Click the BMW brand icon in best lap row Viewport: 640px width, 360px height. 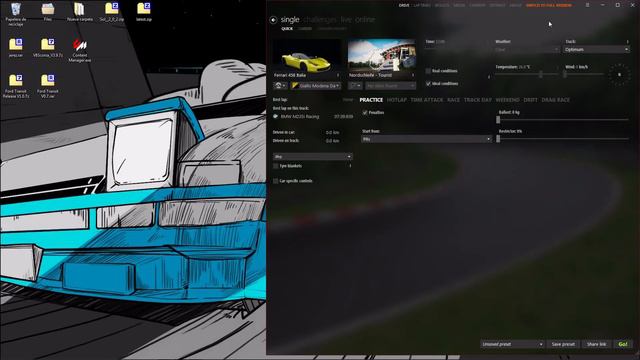(x=276, y=116)
